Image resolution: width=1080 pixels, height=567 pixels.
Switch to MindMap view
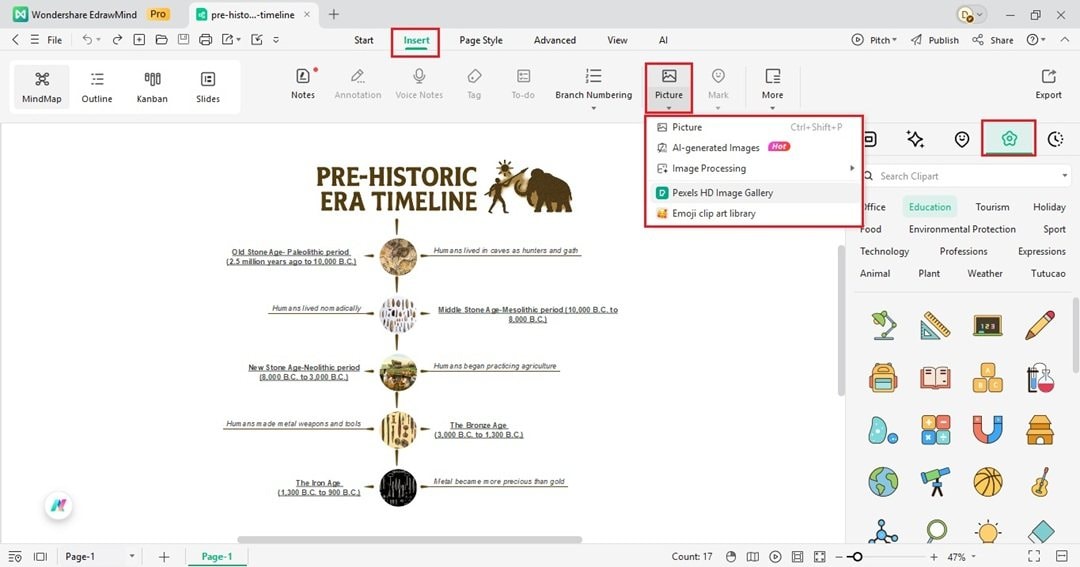[42, 87]
